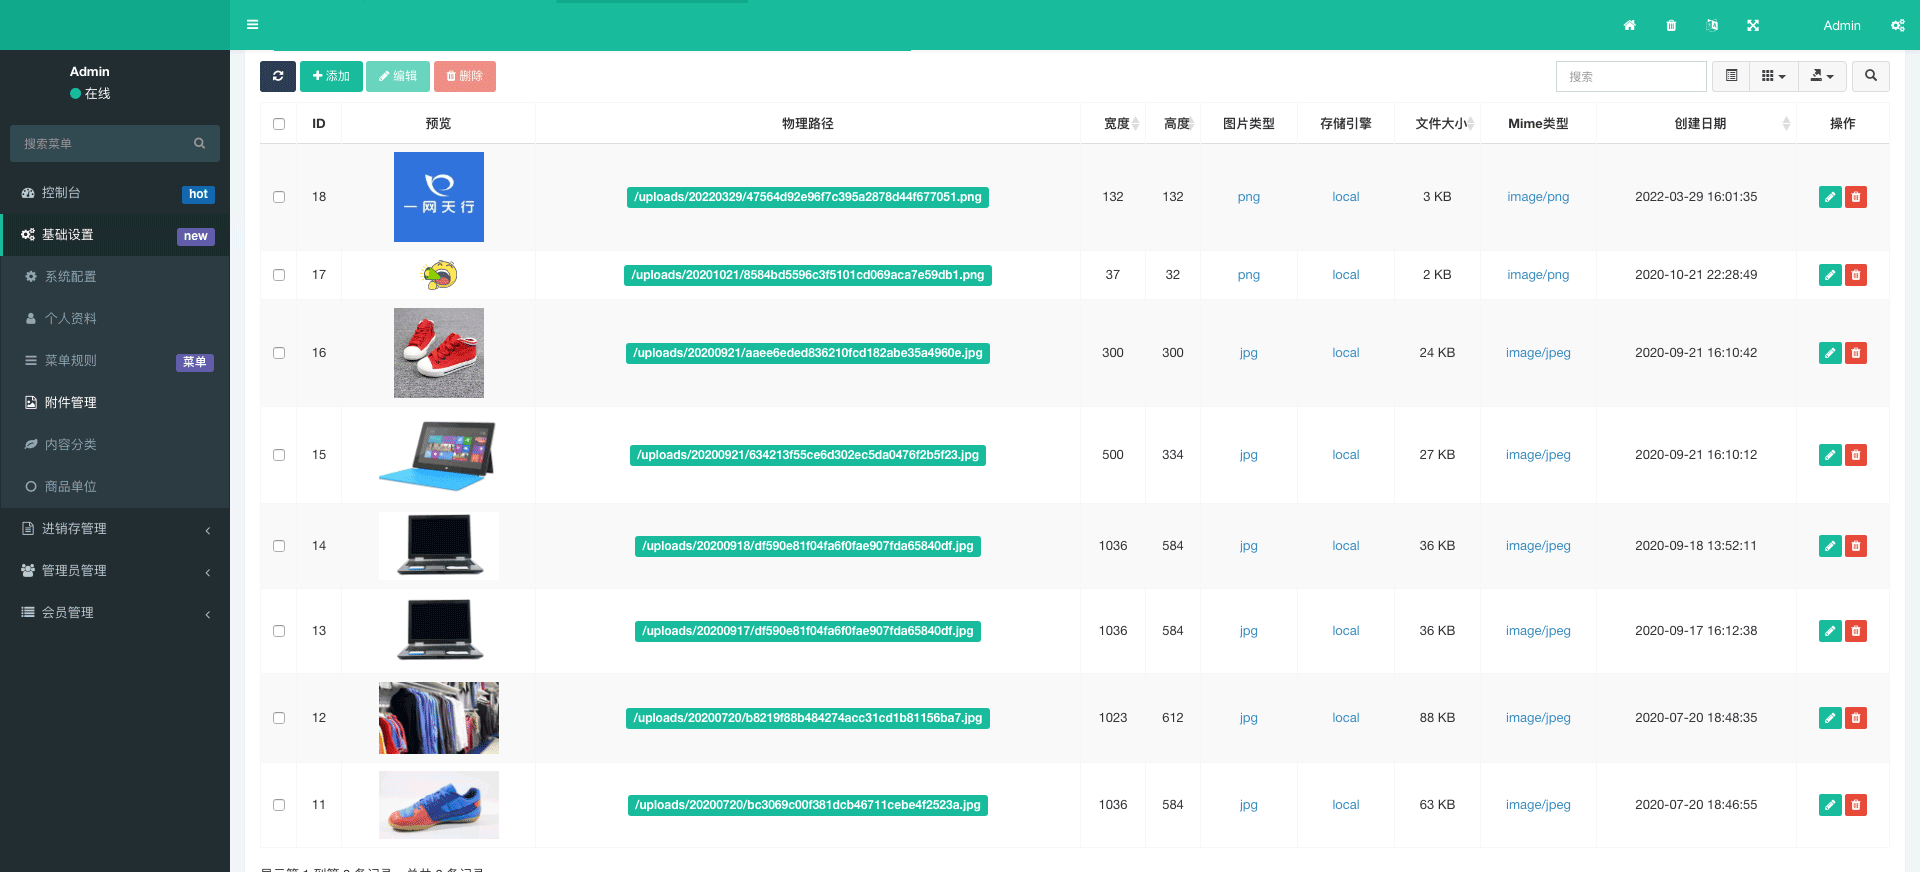Delete the row with ID 18
The width and height of the screenshot is (1920, 872).
coord(1856,197)
